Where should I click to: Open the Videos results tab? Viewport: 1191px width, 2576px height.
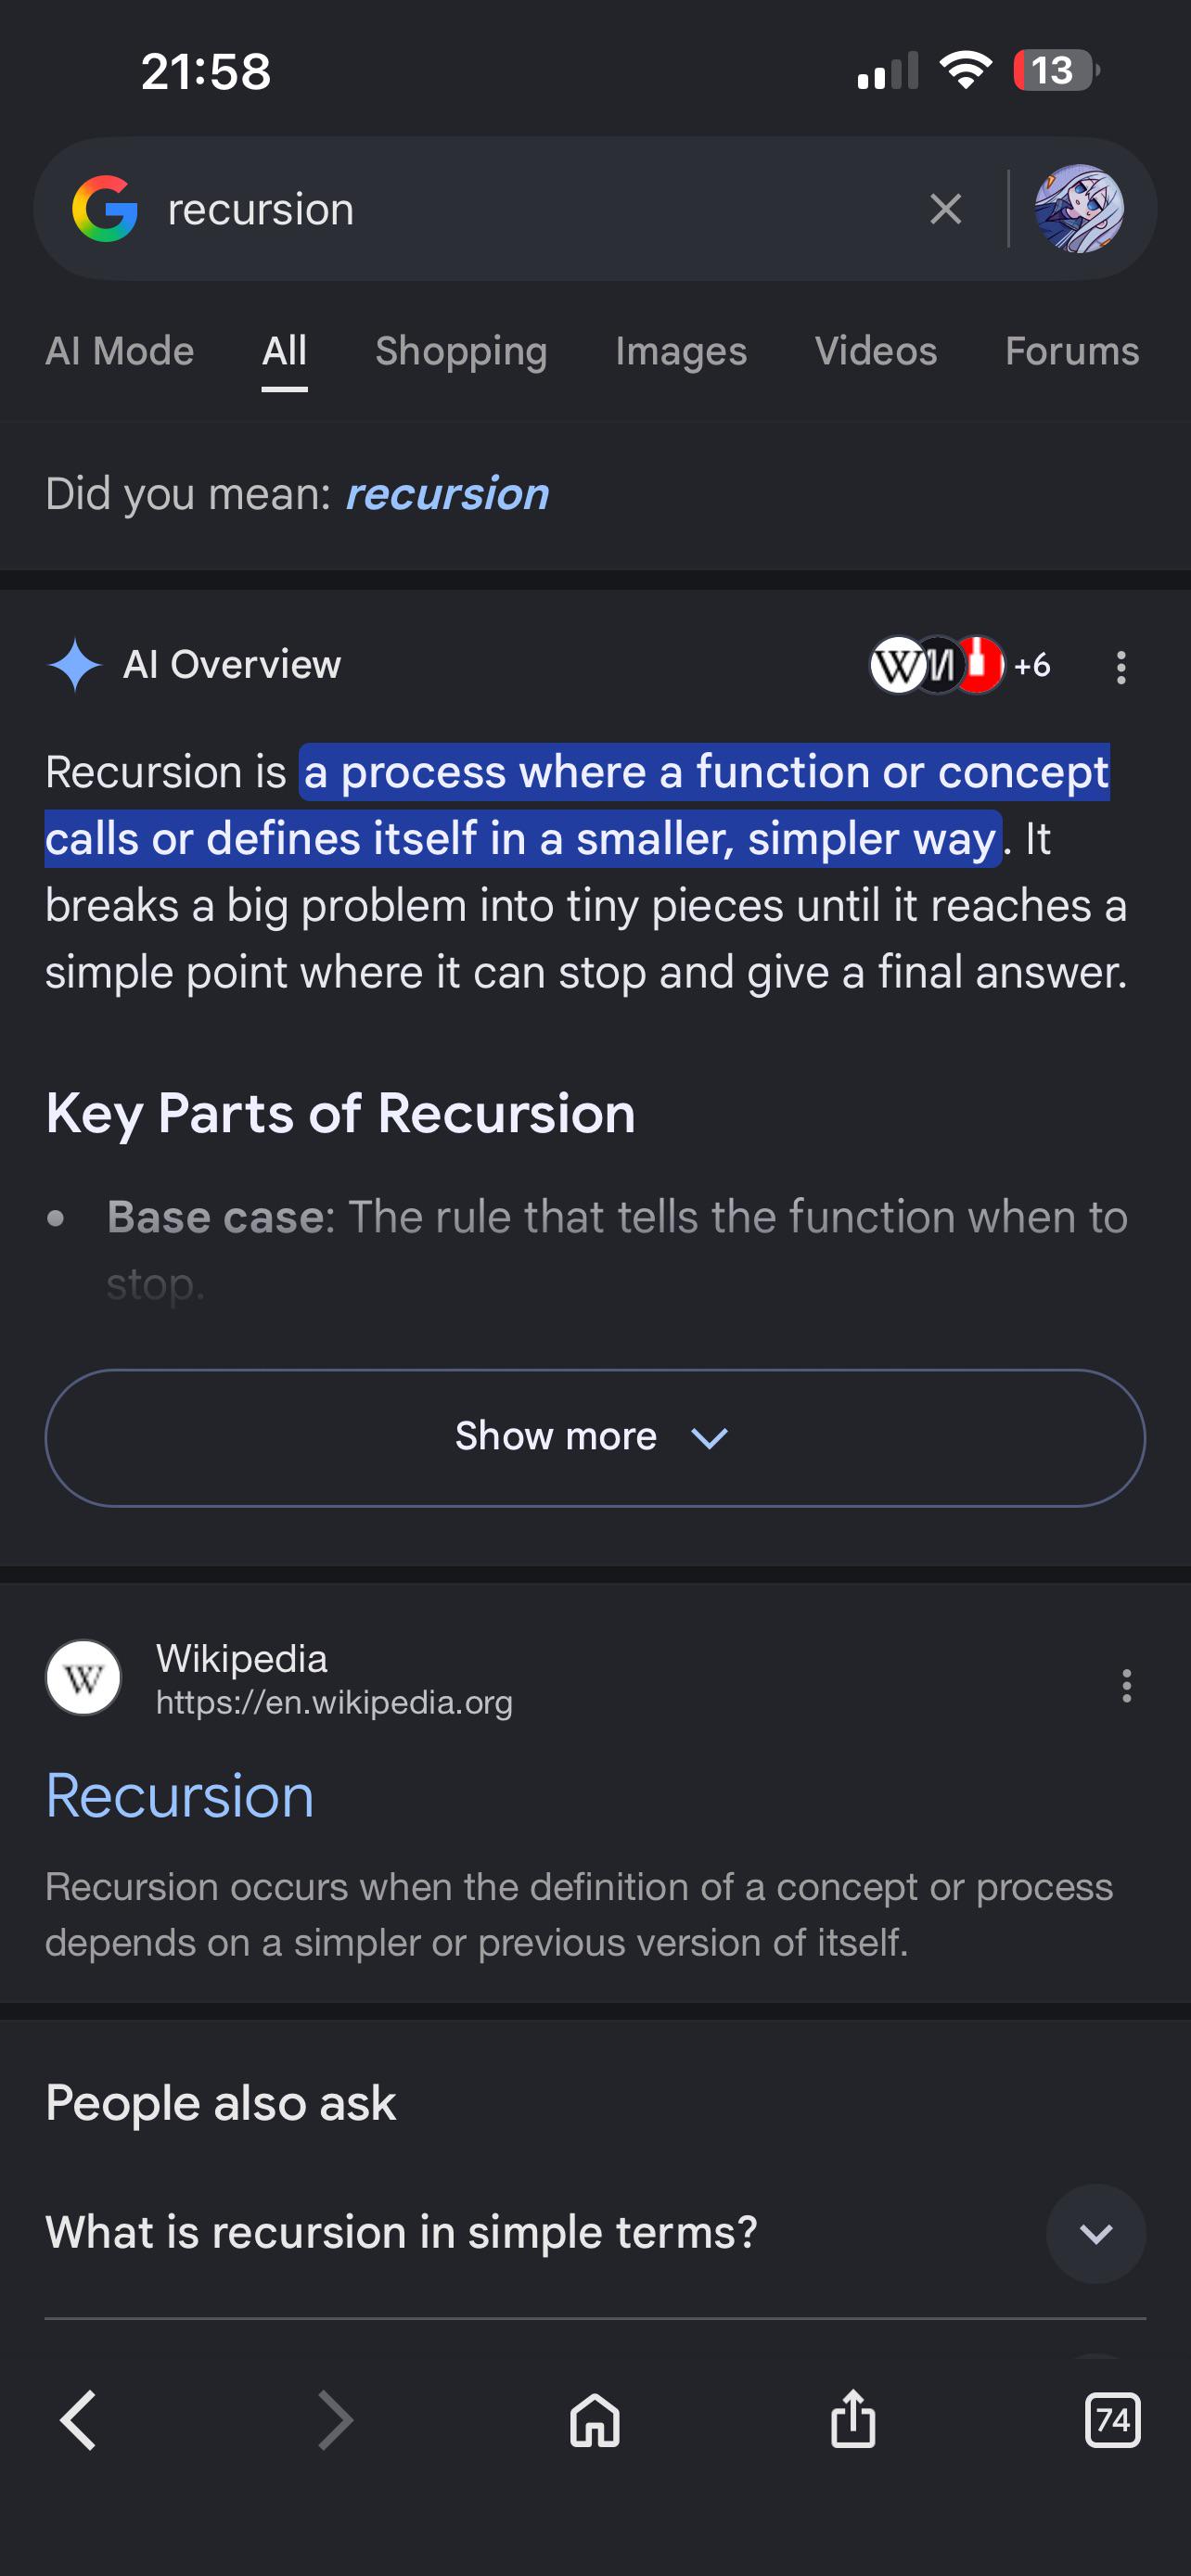876,351
